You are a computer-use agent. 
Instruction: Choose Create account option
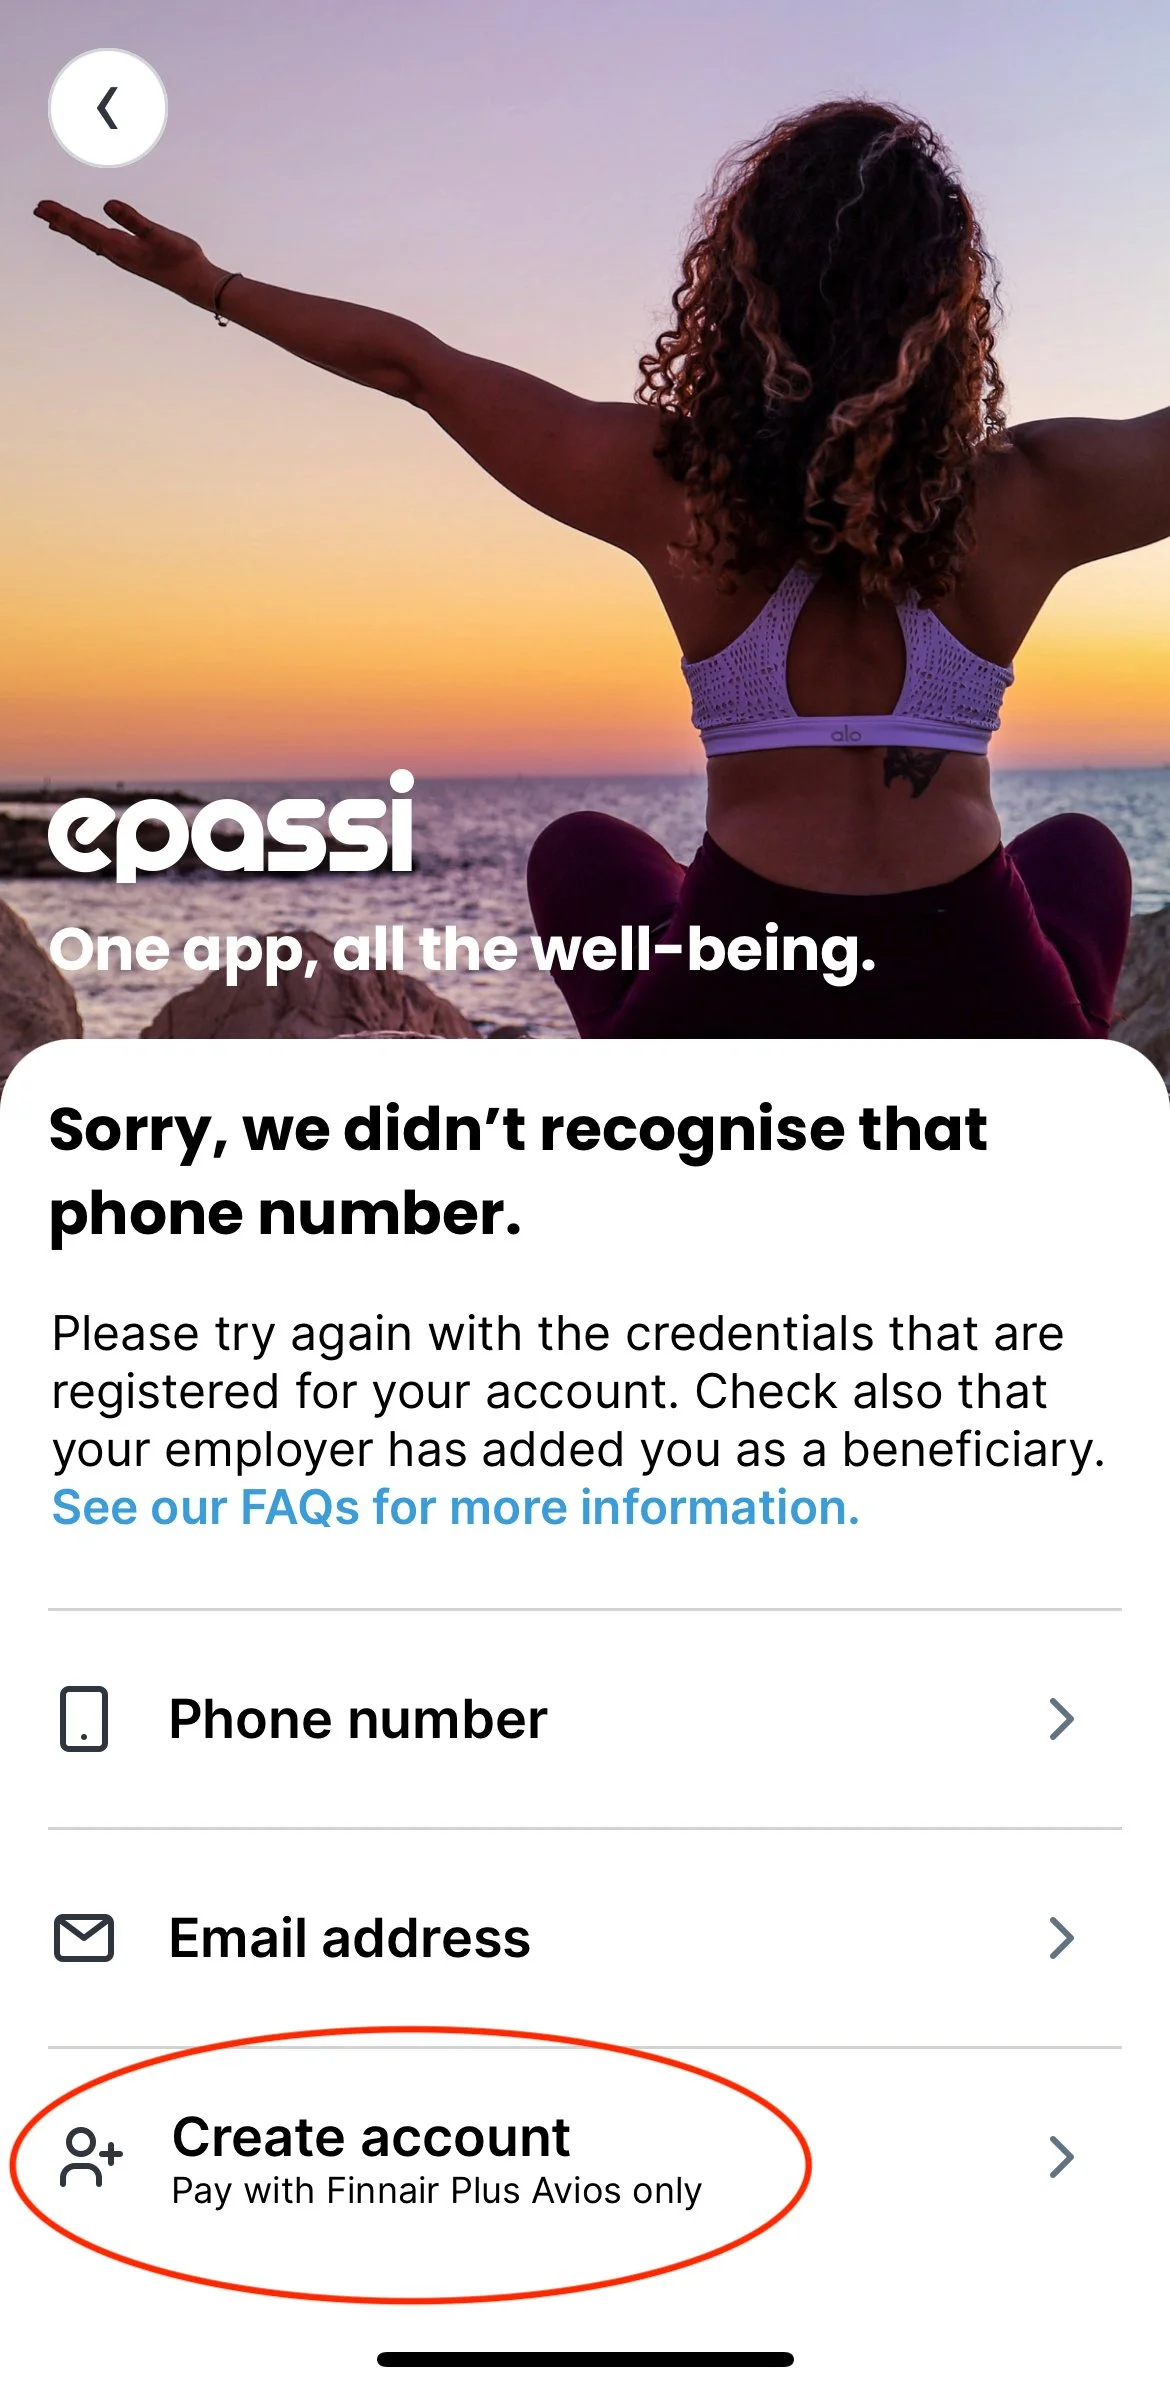click(x=585, y=2157)
